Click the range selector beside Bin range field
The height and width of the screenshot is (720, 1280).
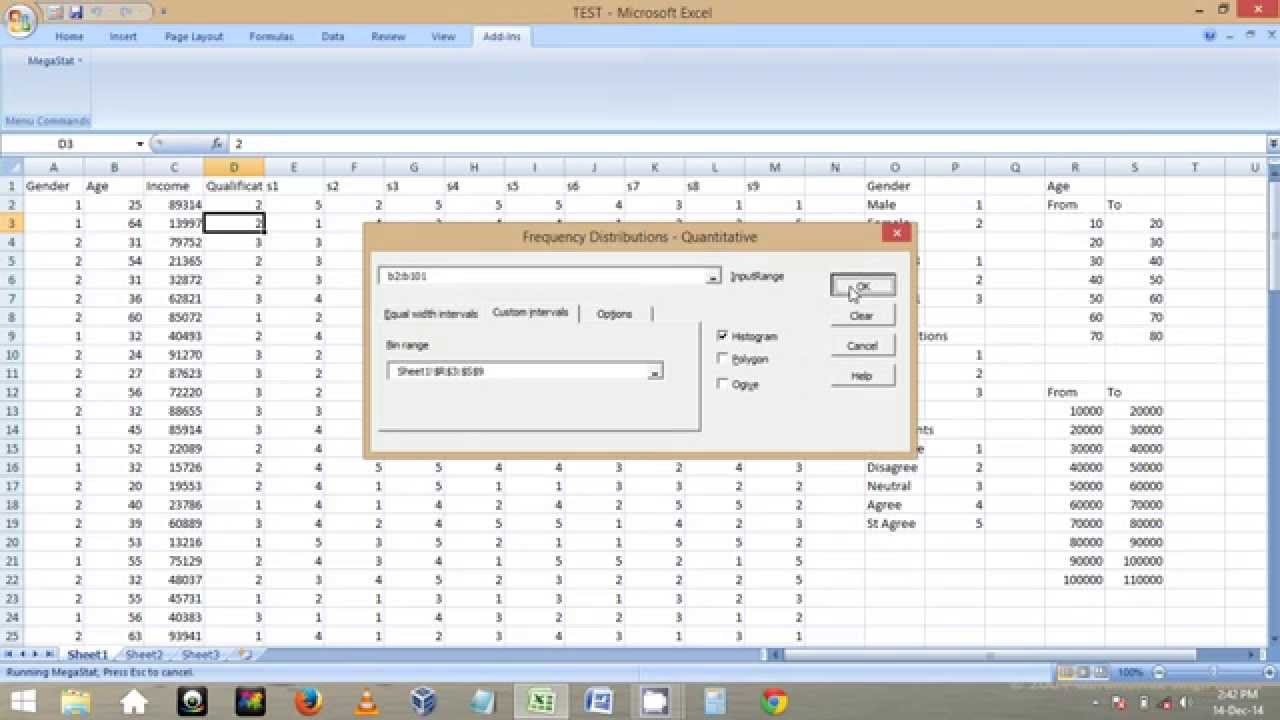click(x=655, y=372)
